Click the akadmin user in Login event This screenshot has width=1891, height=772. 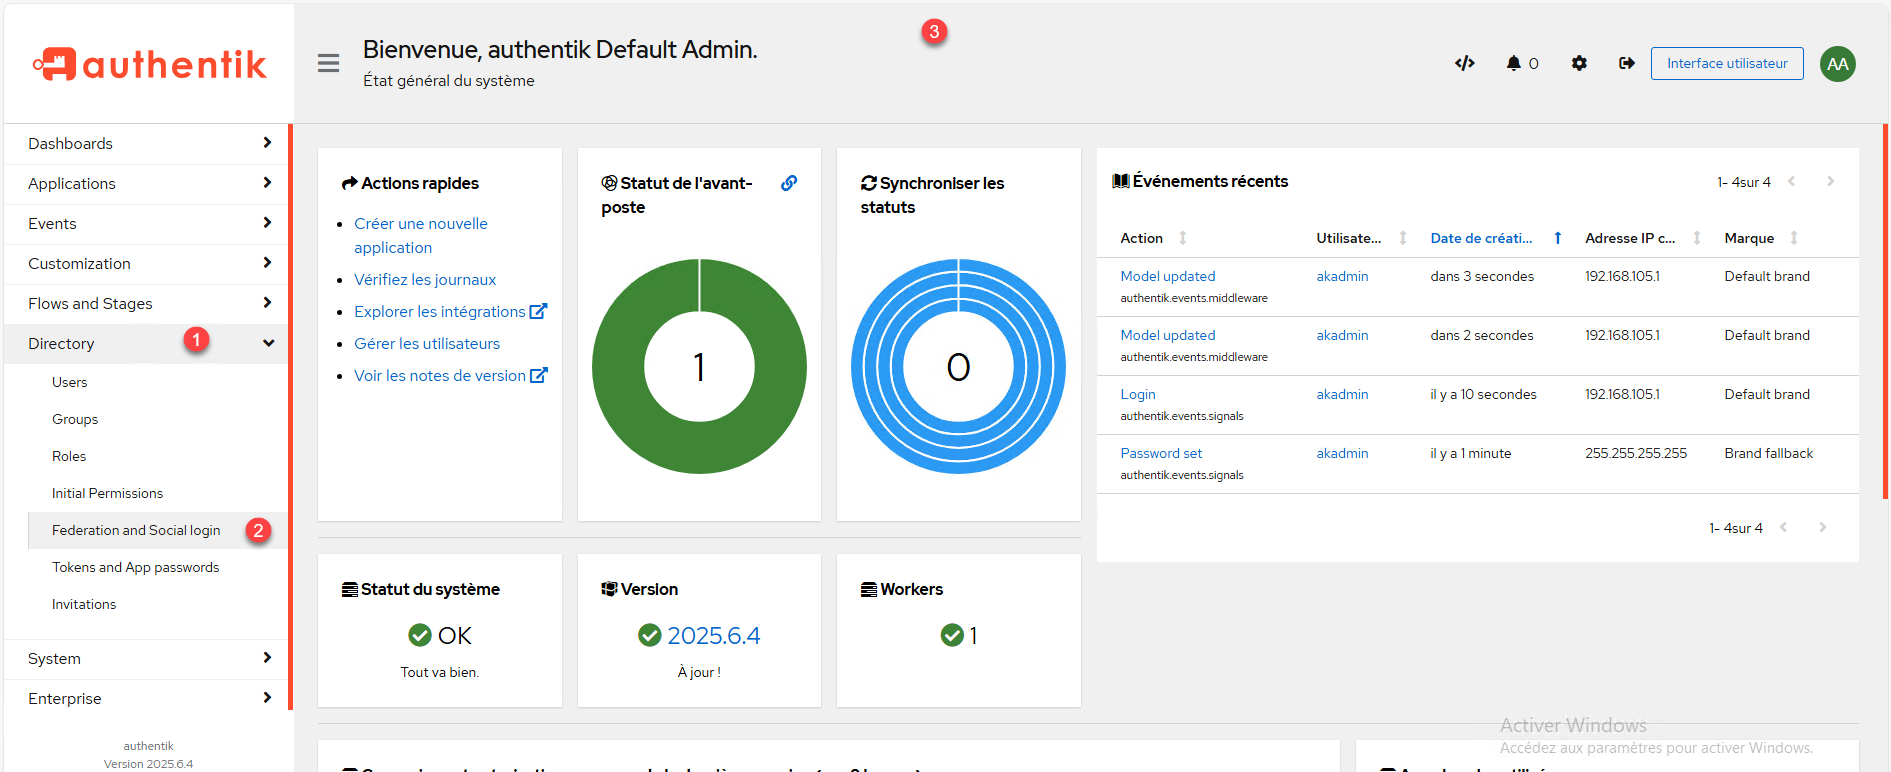[1342, 394]
